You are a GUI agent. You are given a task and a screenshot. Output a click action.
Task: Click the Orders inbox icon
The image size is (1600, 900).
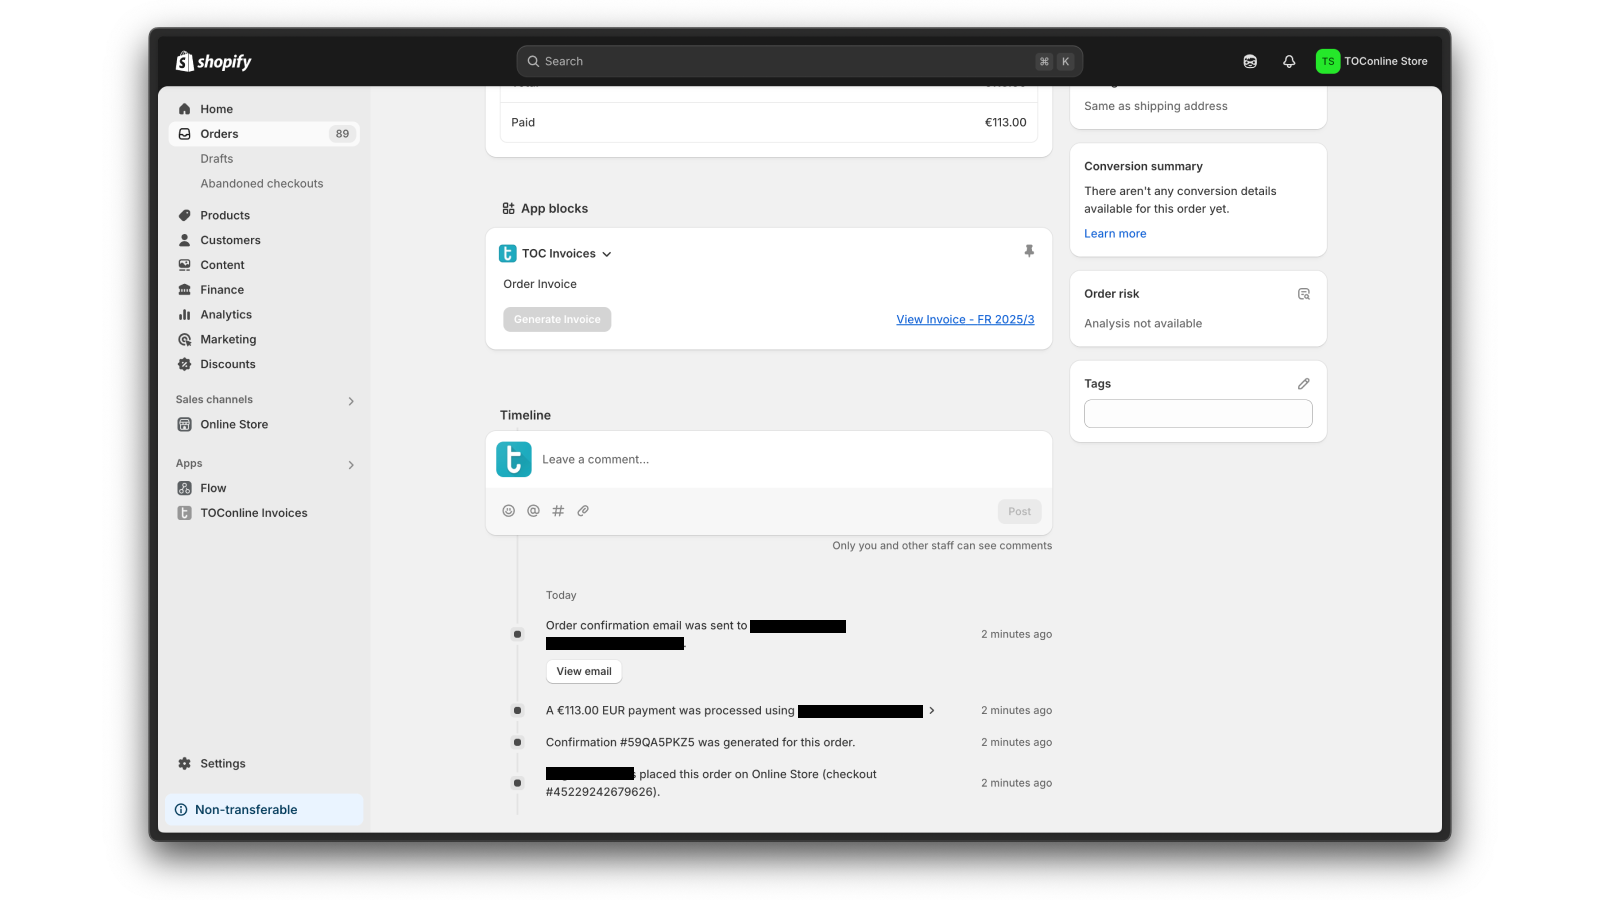click(184, 134)
